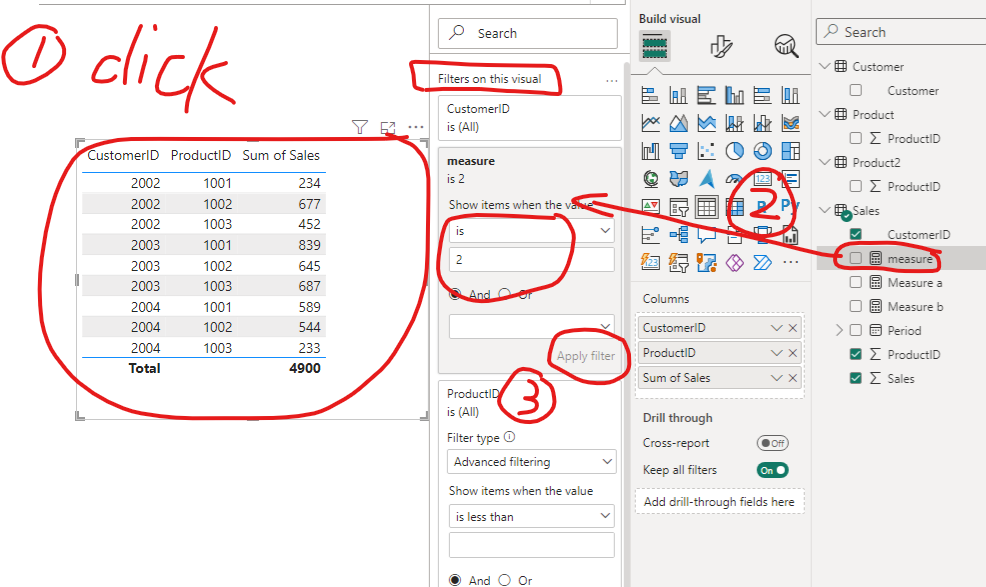Select the Stacked bar chart visual
This screenshot has height=587, width=986.
point(650,96)
